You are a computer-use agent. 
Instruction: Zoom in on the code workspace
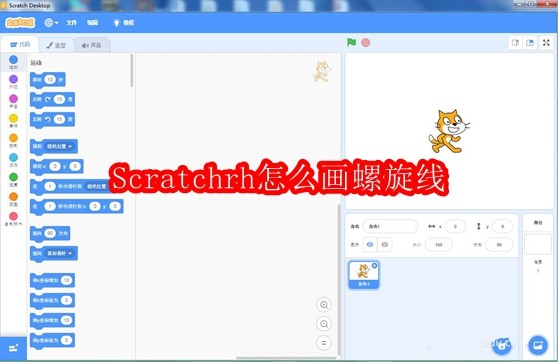coord(324,305)
